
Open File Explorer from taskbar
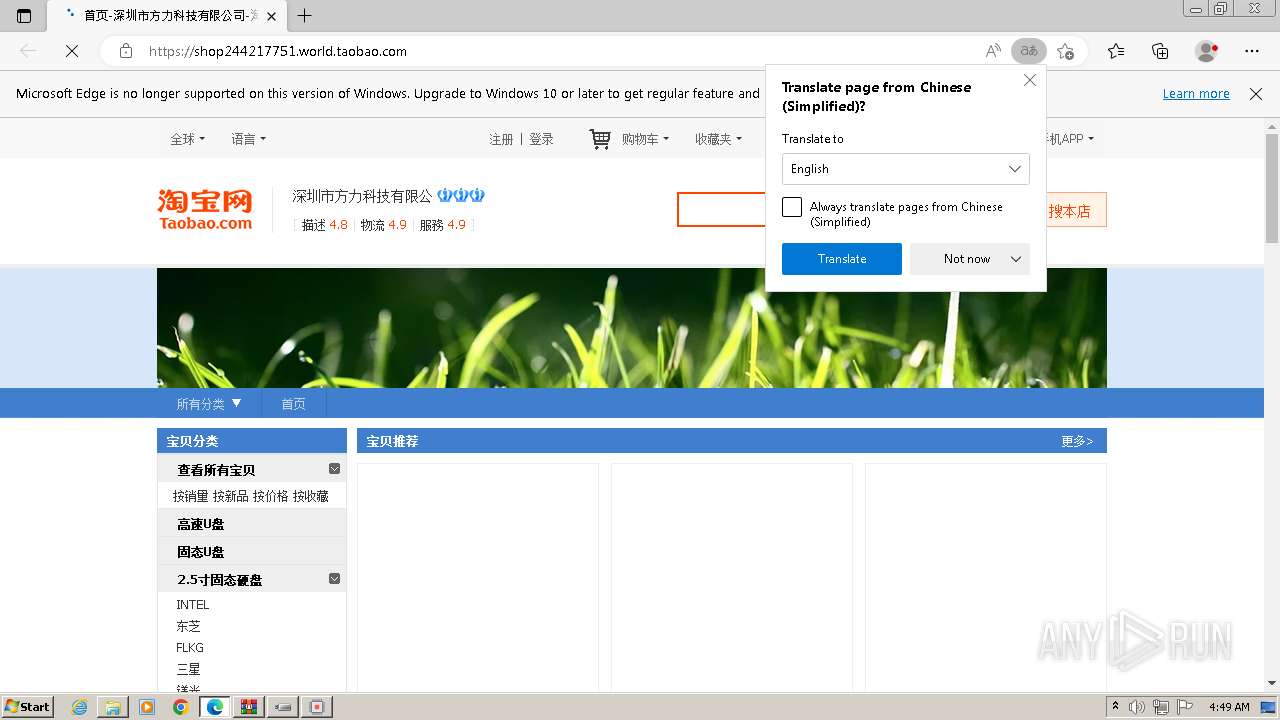tap(113, 707)
